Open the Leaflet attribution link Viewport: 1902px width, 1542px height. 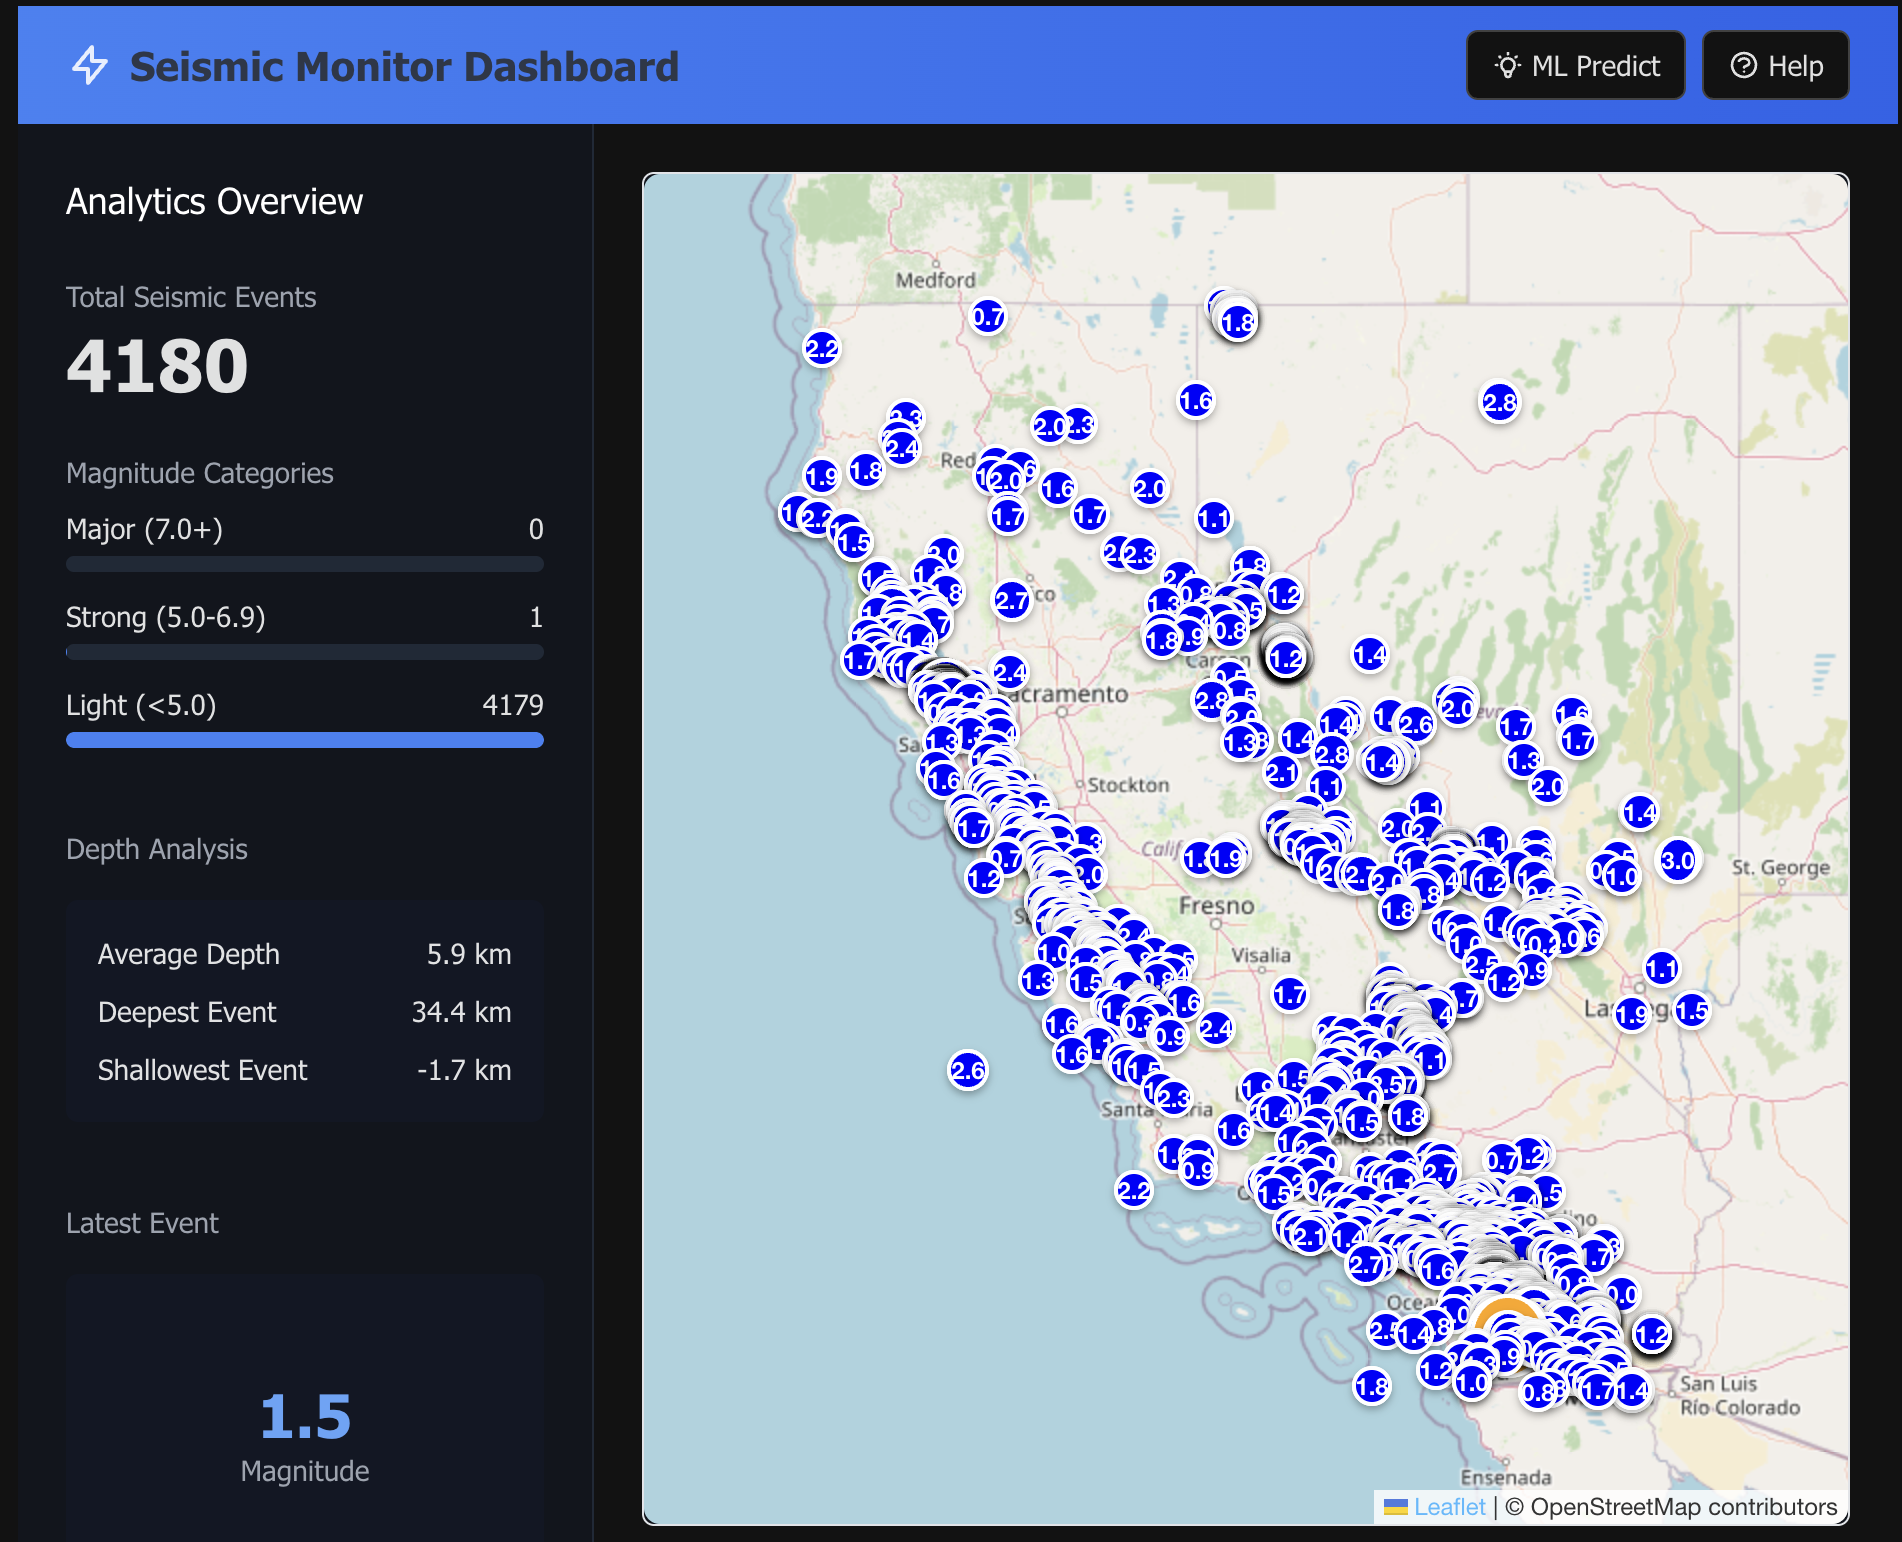click(1449, 1507)
